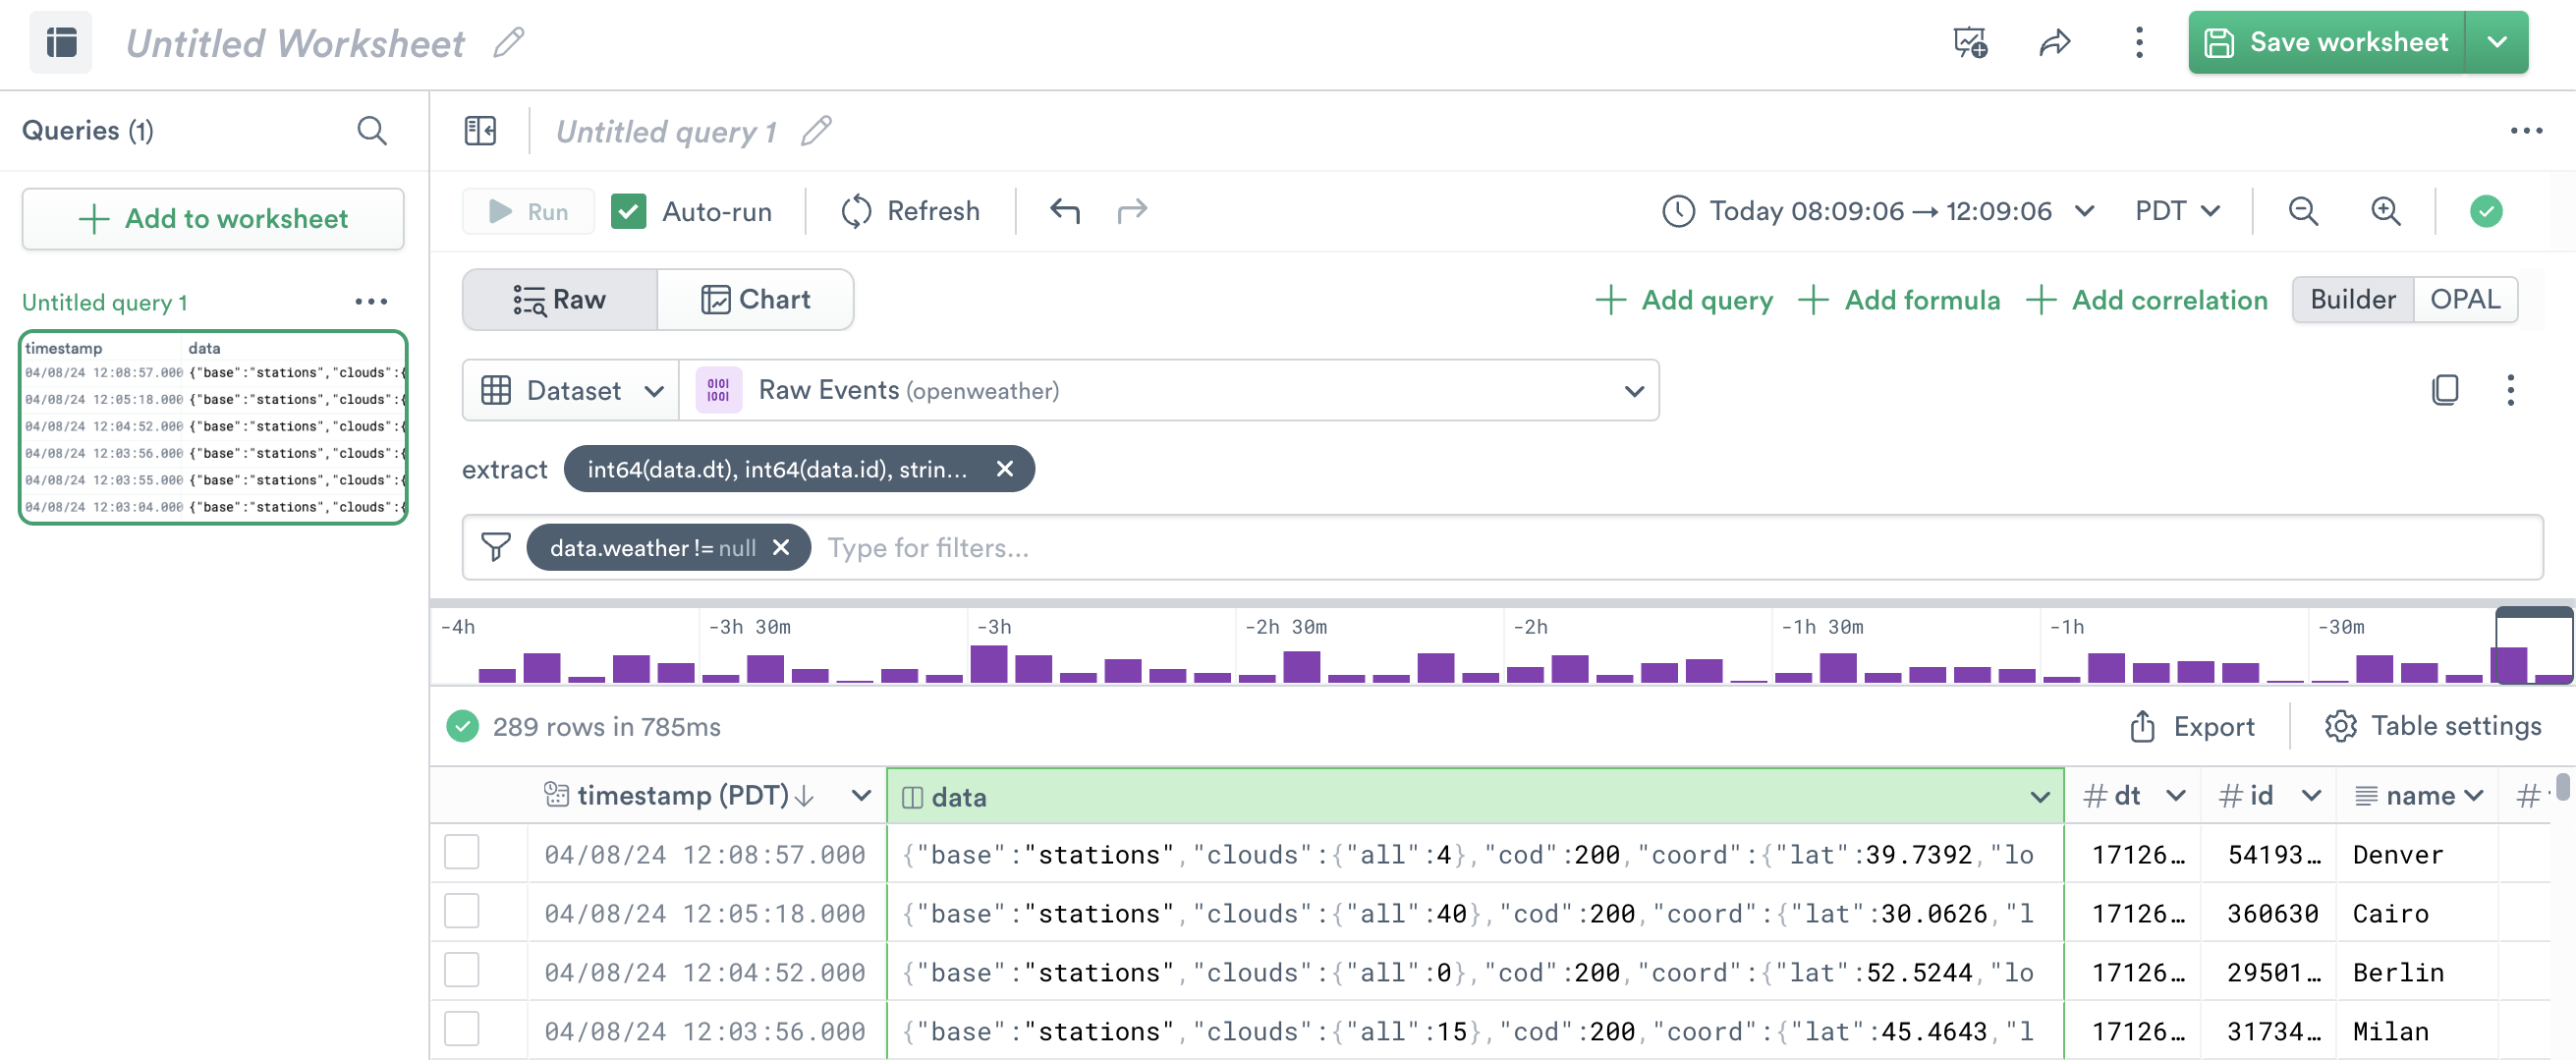Image resolution: width=2576 pixels, height=1060 pixels.
Task: Open Table settings
Action: 2433,727
